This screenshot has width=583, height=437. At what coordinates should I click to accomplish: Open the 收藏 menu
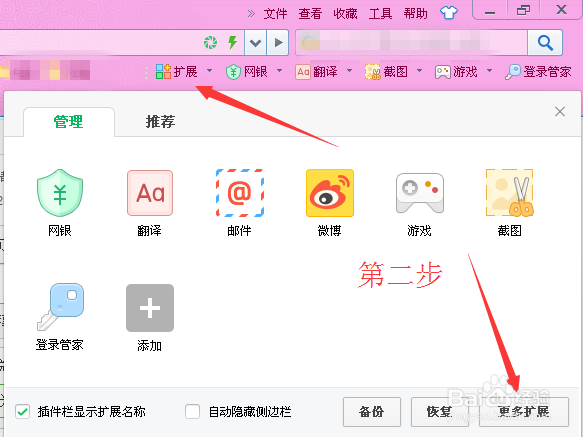click(x=345, y=14)
